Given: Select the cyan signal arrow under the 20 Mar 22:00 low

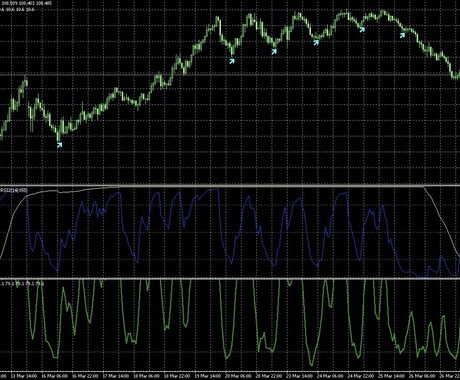Looking at the screenshot, I should (x=274, y=52).
